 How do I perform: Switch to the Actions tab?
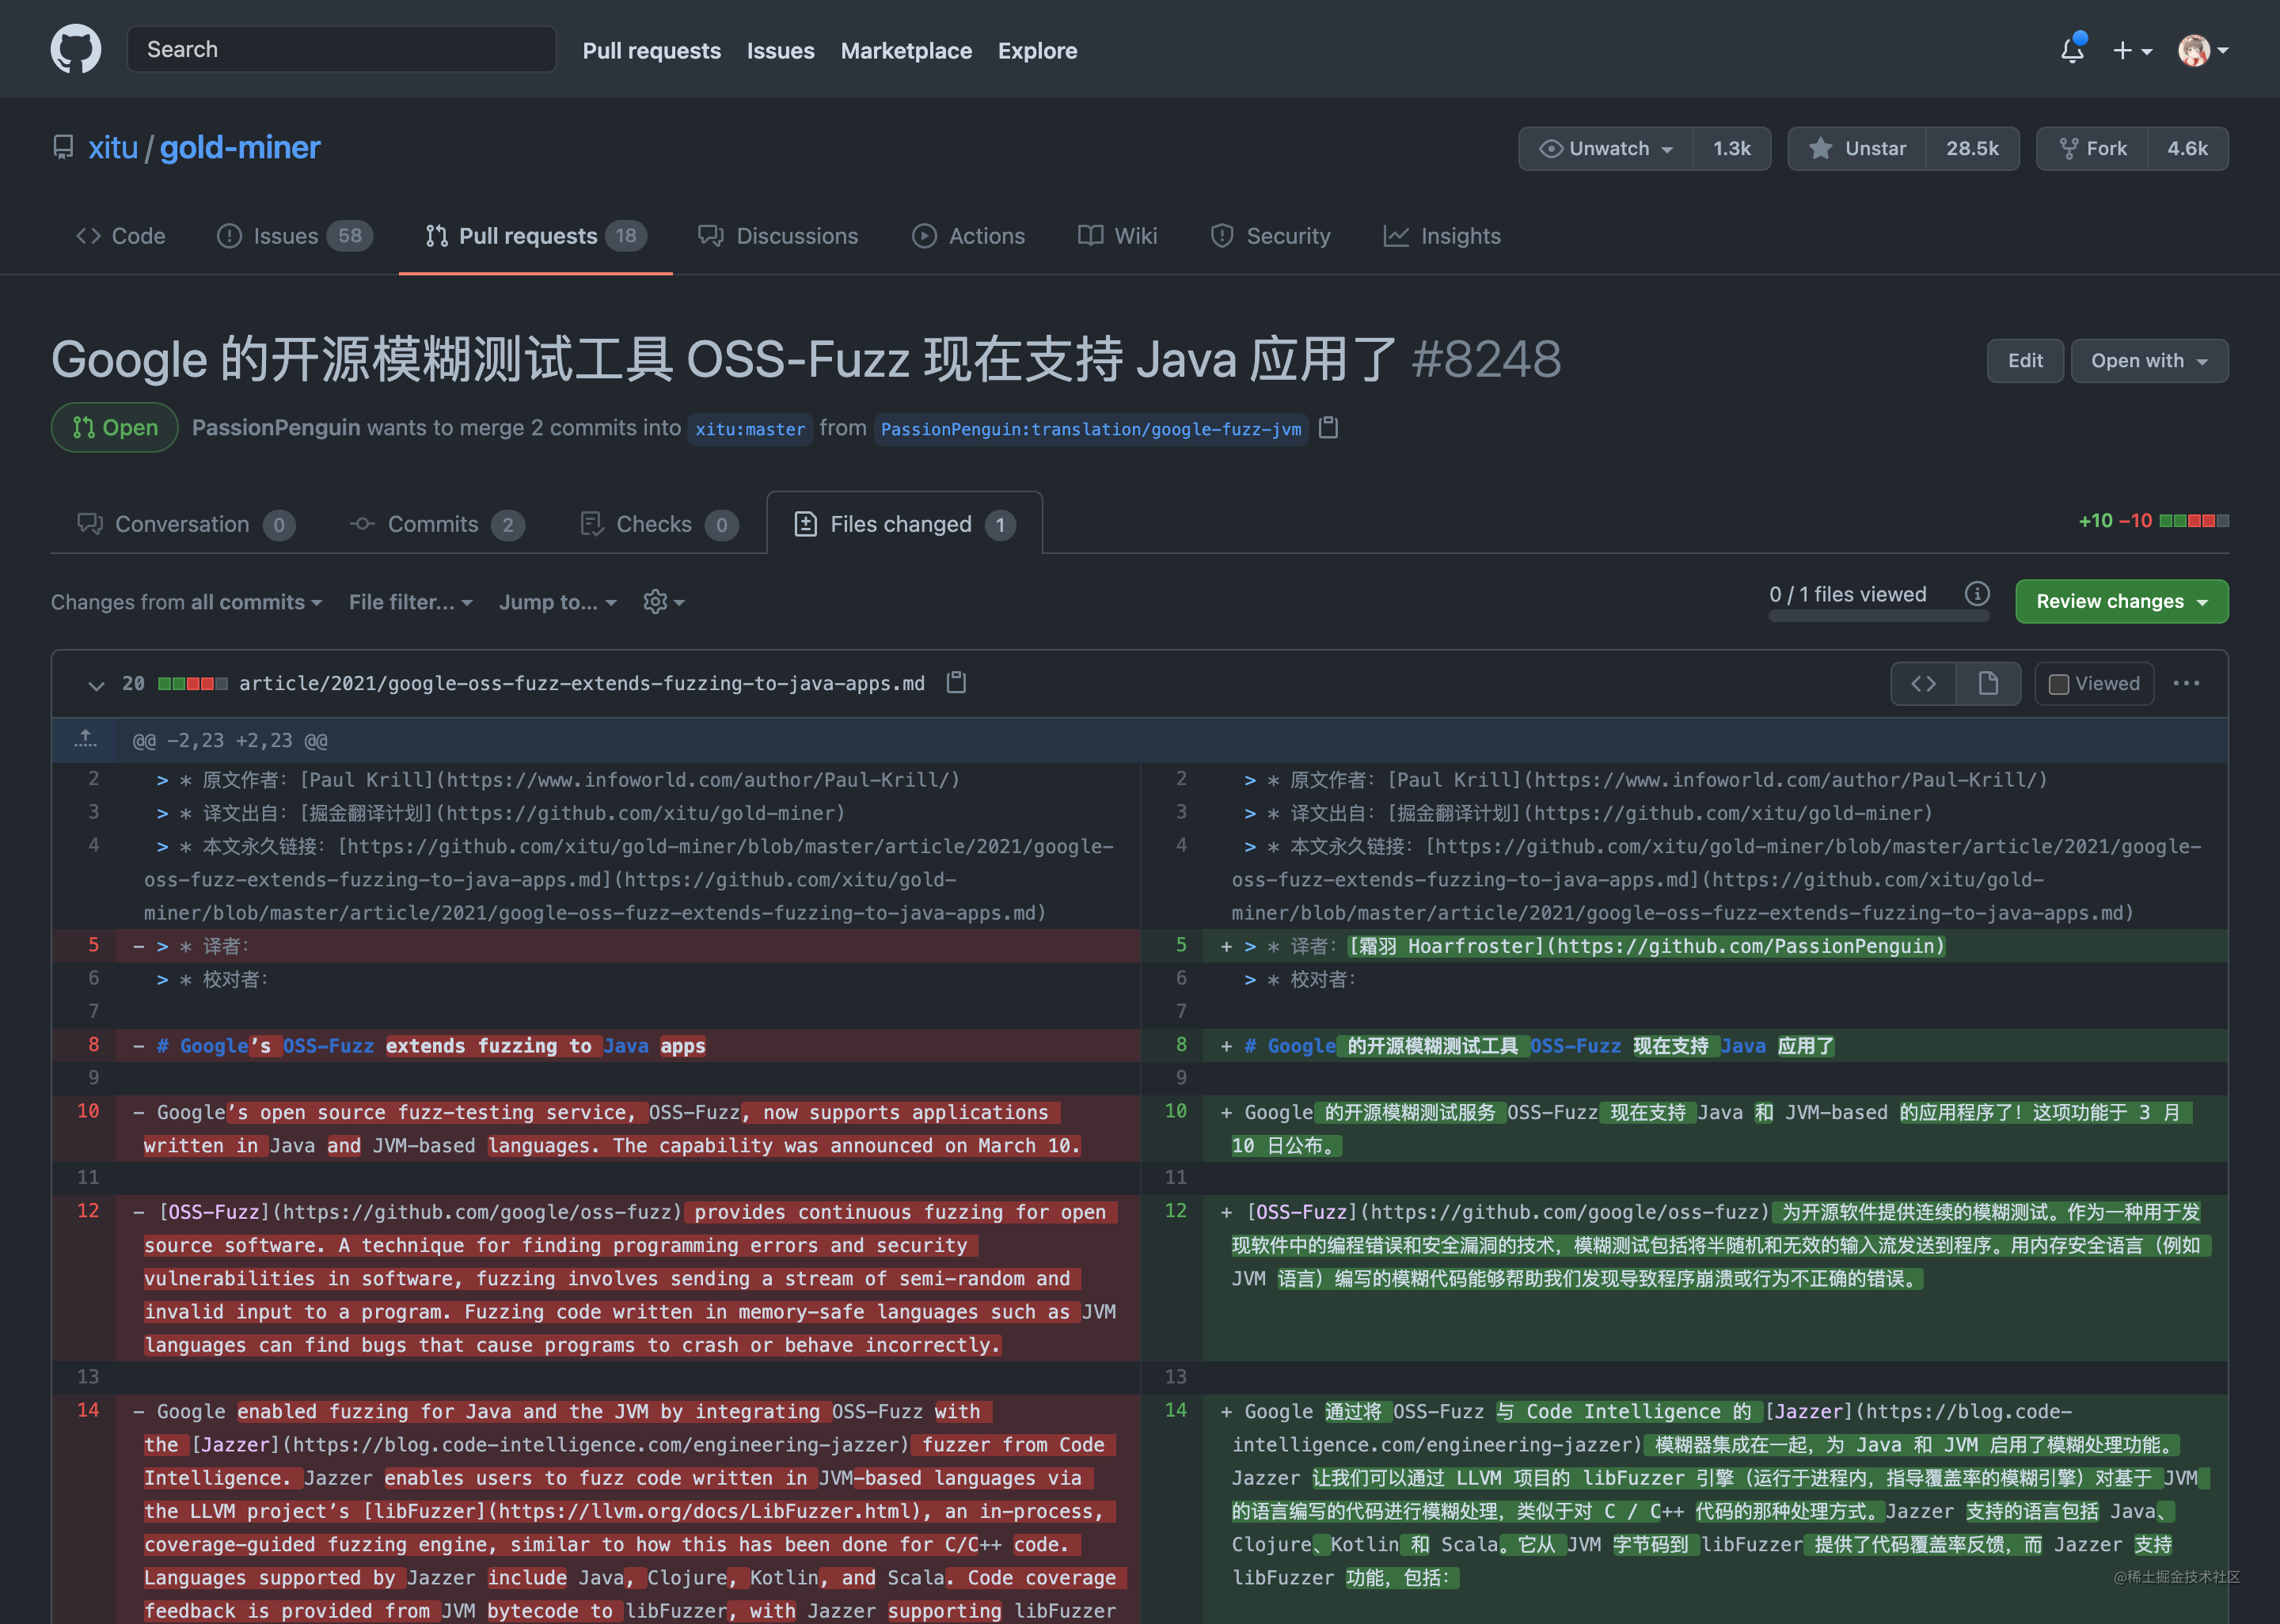tap(968, 236)
